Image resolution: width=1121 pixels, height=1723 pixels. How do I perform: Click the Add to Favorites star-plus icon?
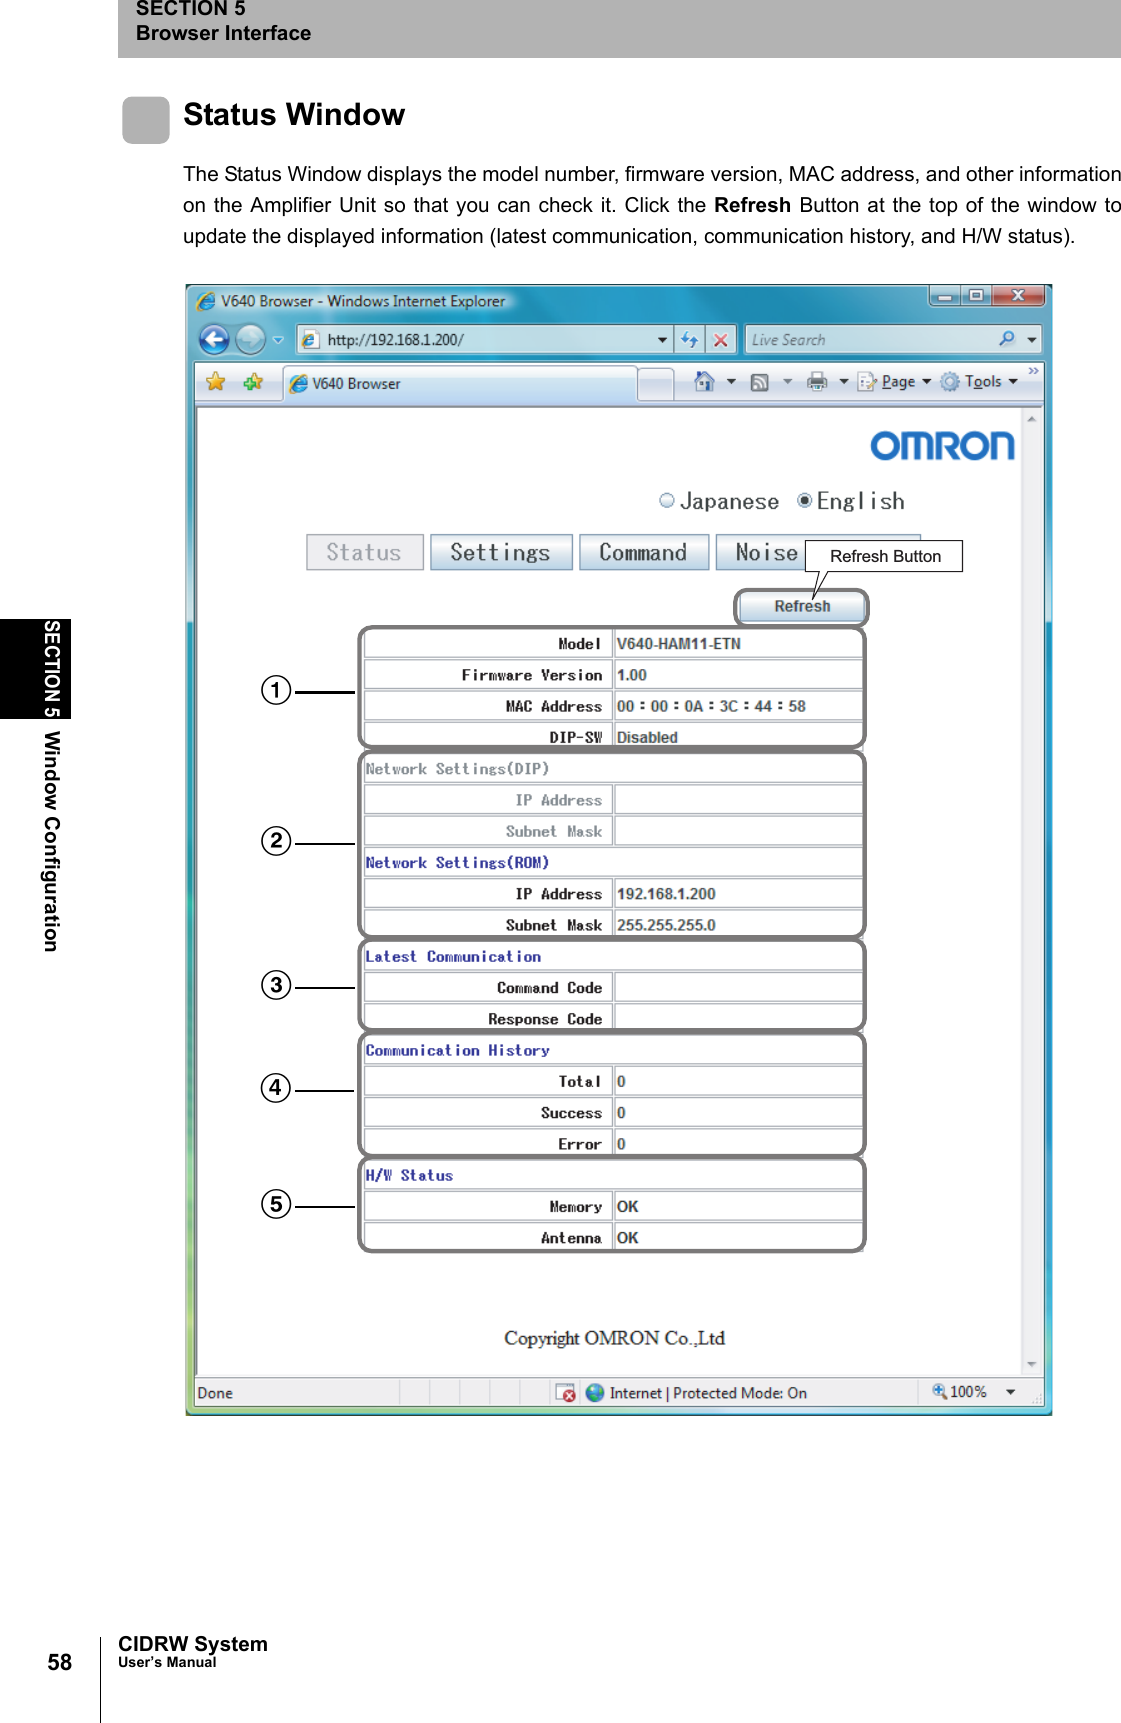tap(253, 382)
